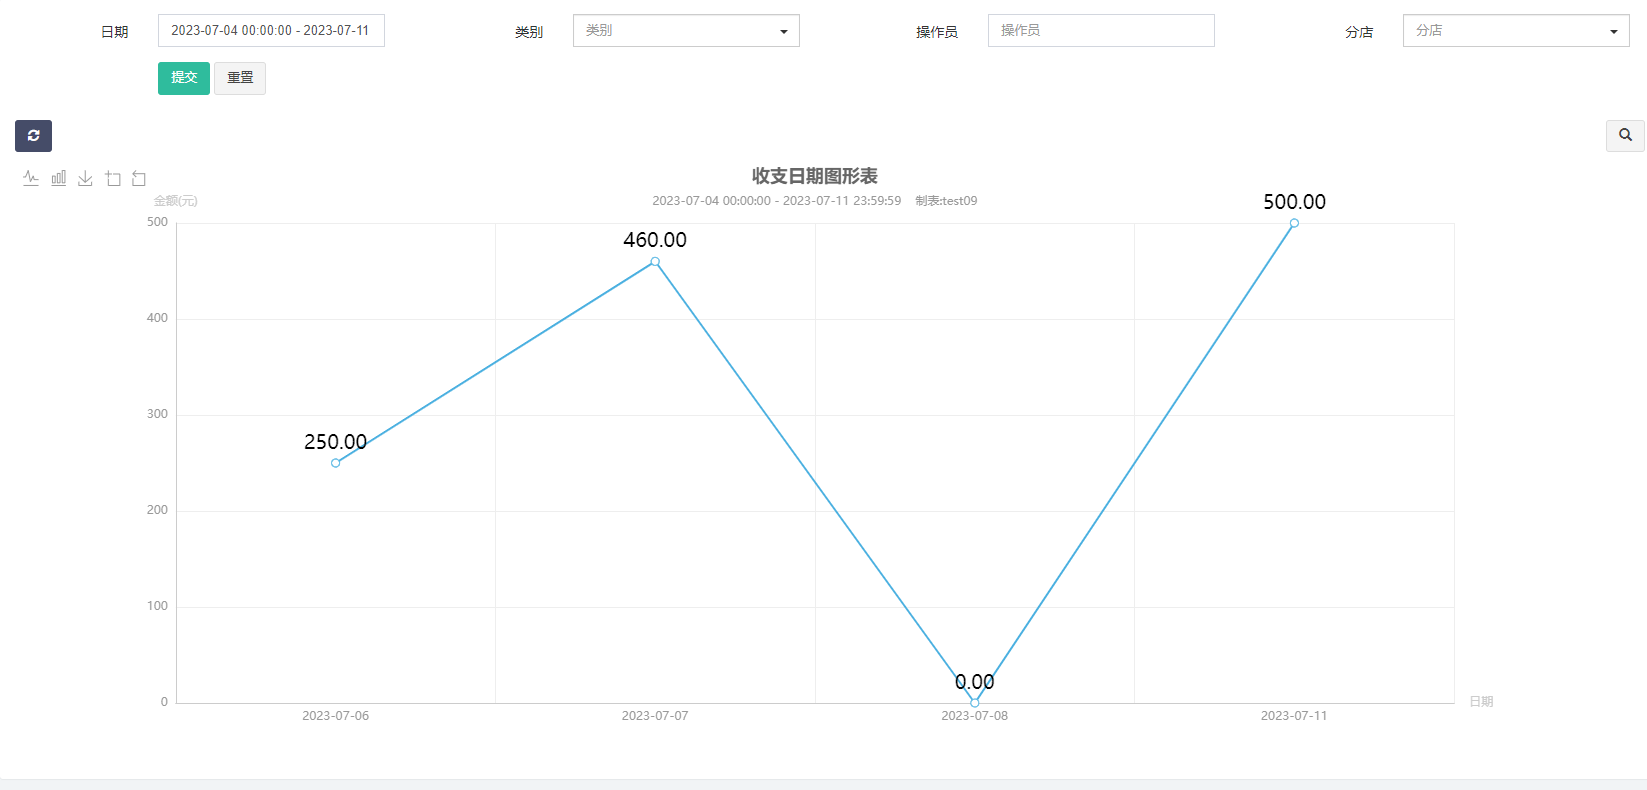Click the 日期 x-axis title
The image size is (1647, 790).
[x=1481, y=702]
